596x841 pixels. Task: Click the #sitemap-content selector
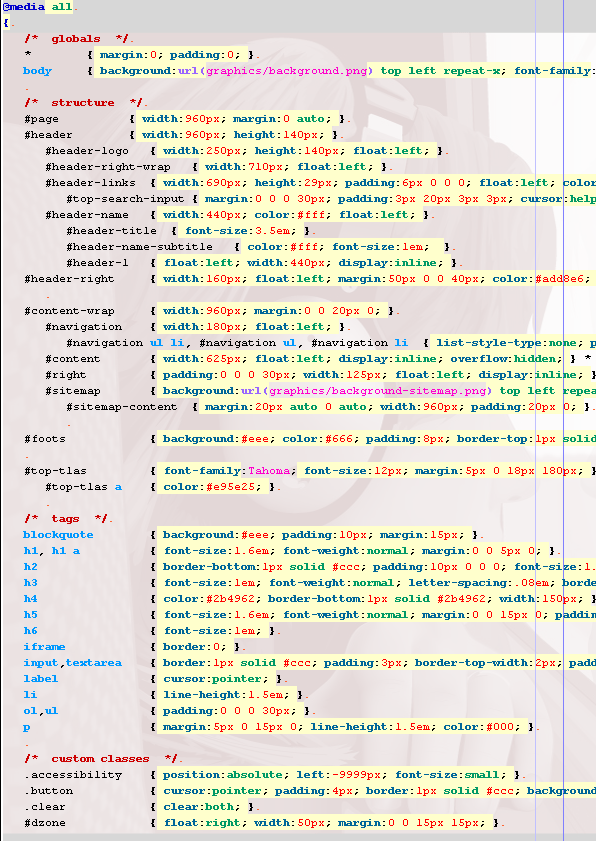[x=122, y=407]
